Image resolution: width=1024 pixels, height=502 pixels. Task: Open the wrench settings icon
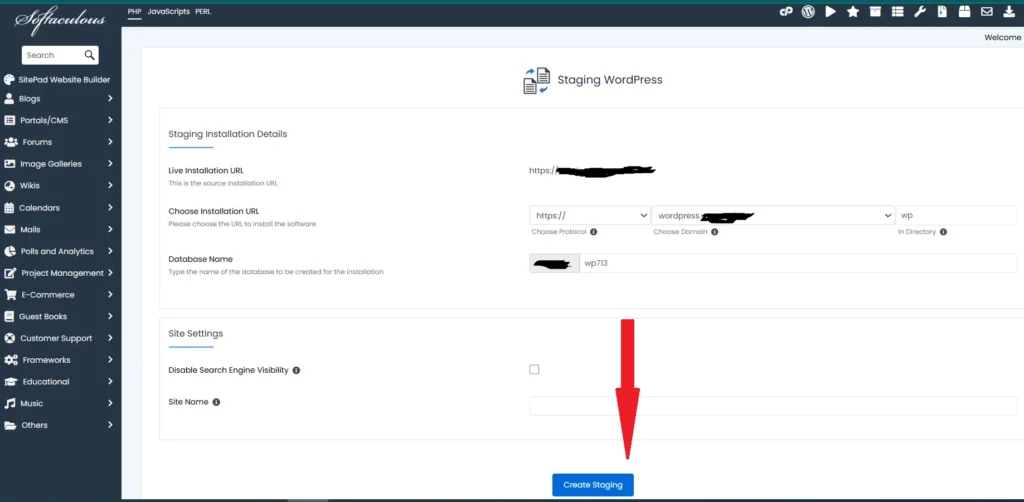(920, 12)
